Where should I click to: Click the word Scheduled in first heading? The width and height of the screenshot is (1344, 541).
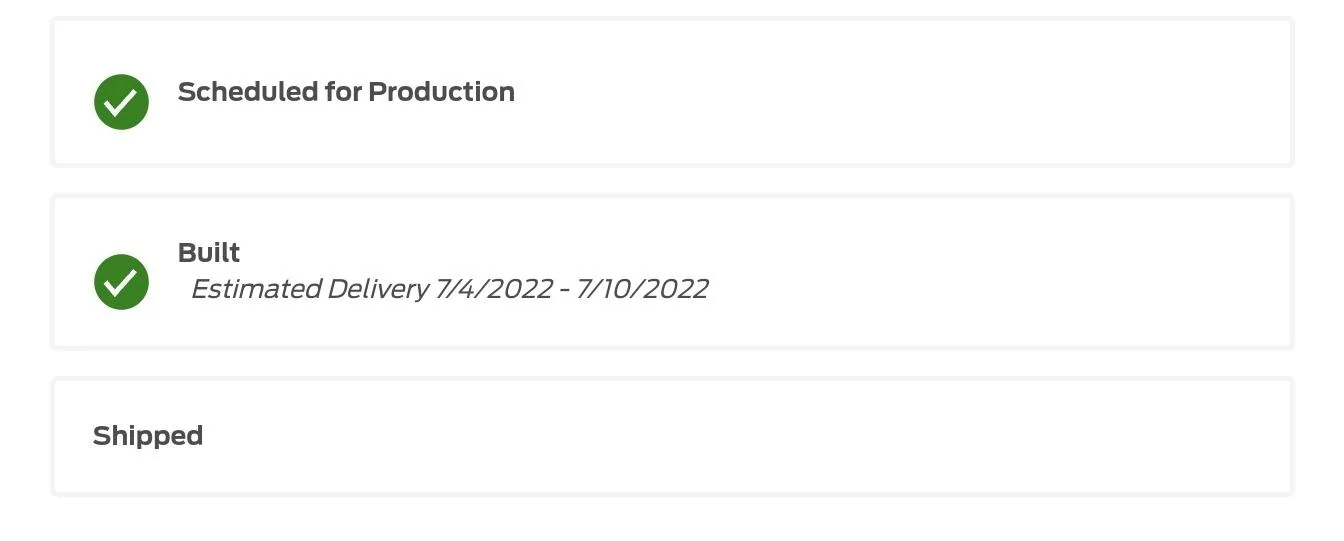247,92
